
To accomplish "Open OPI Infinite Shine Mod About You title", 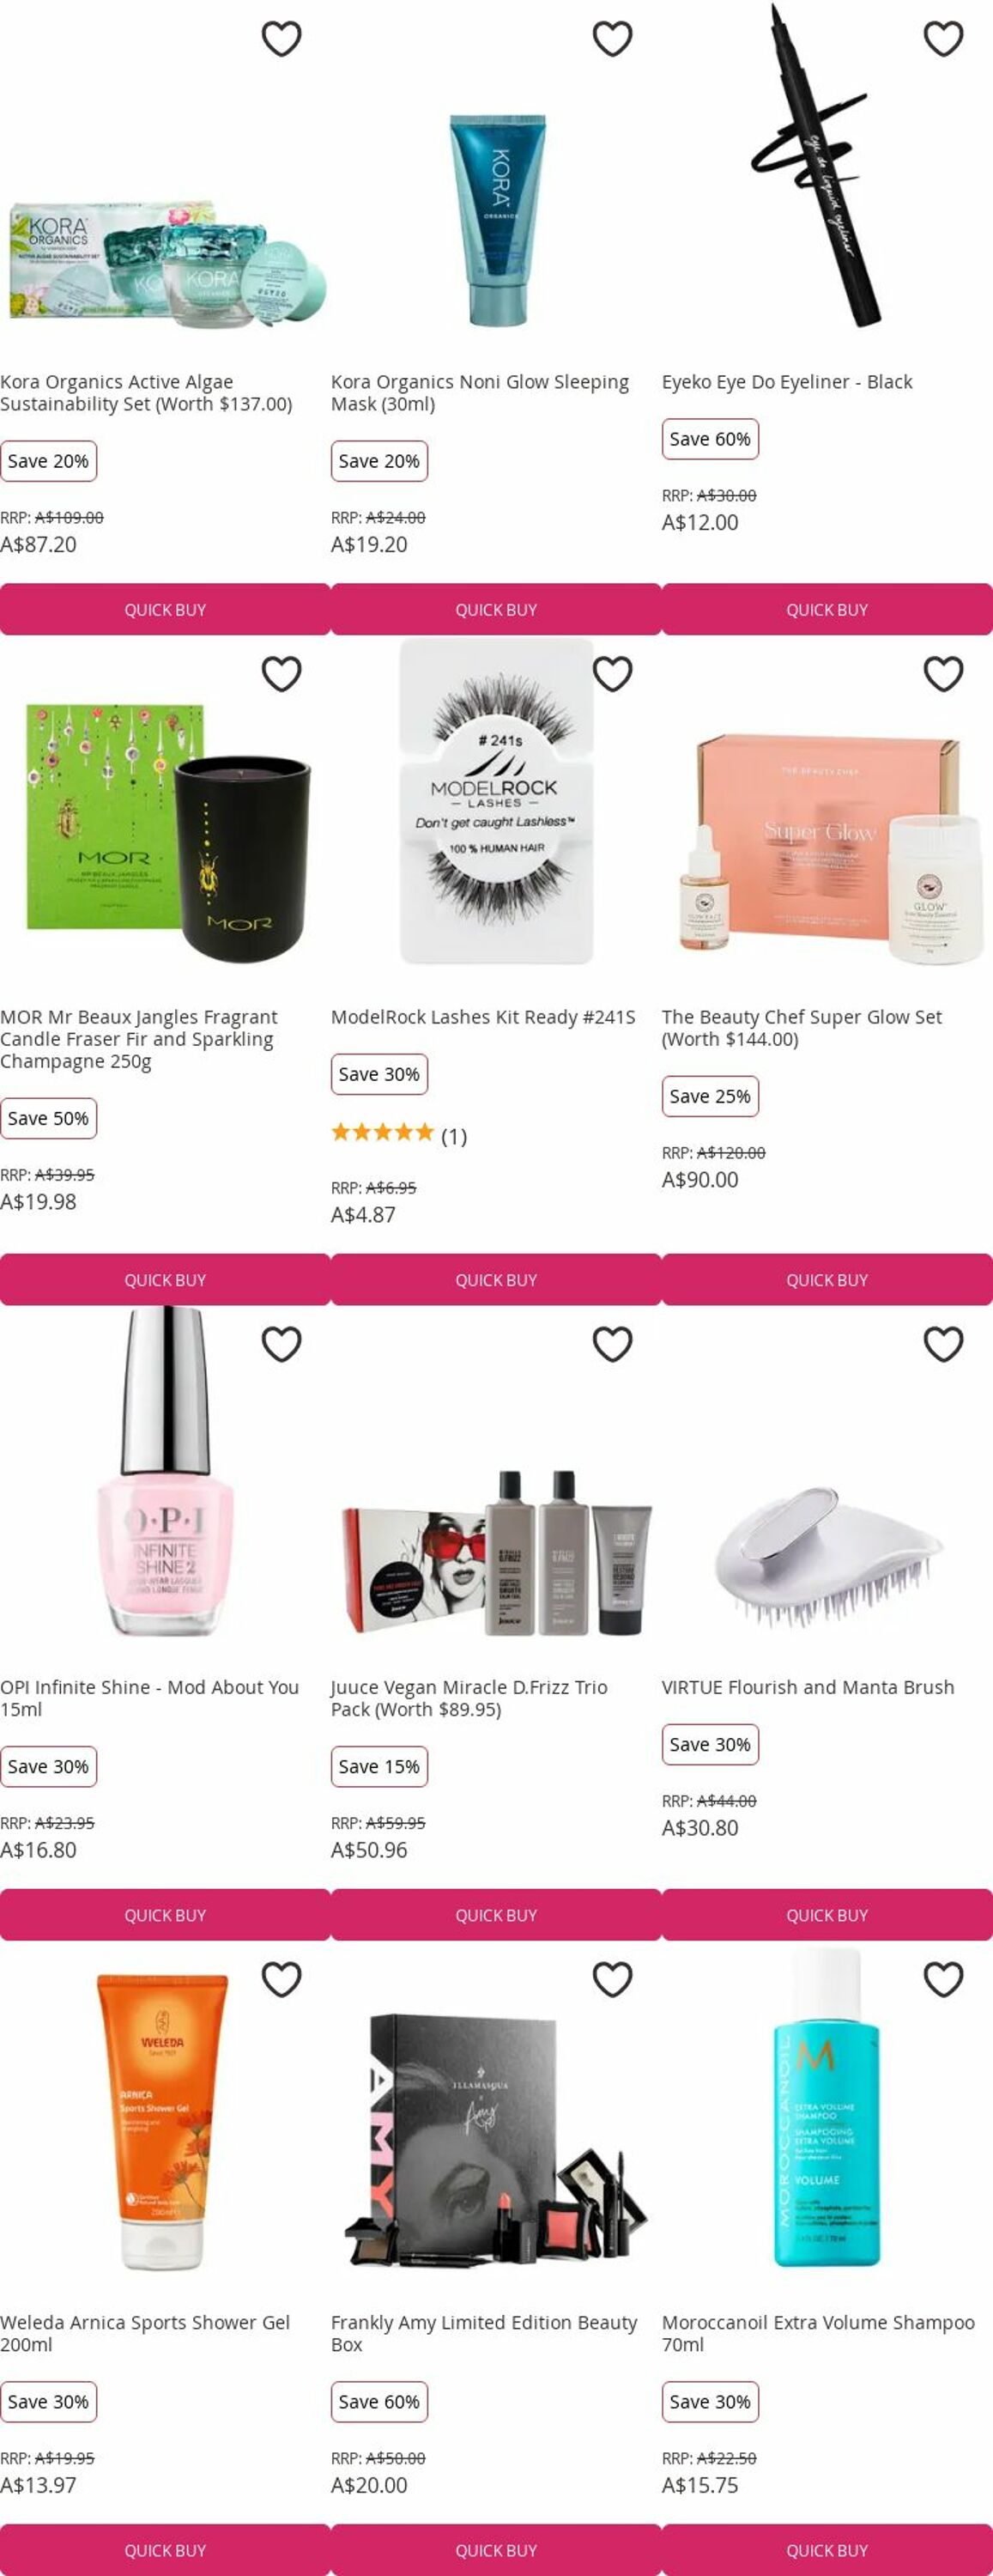I will 150,1698.
